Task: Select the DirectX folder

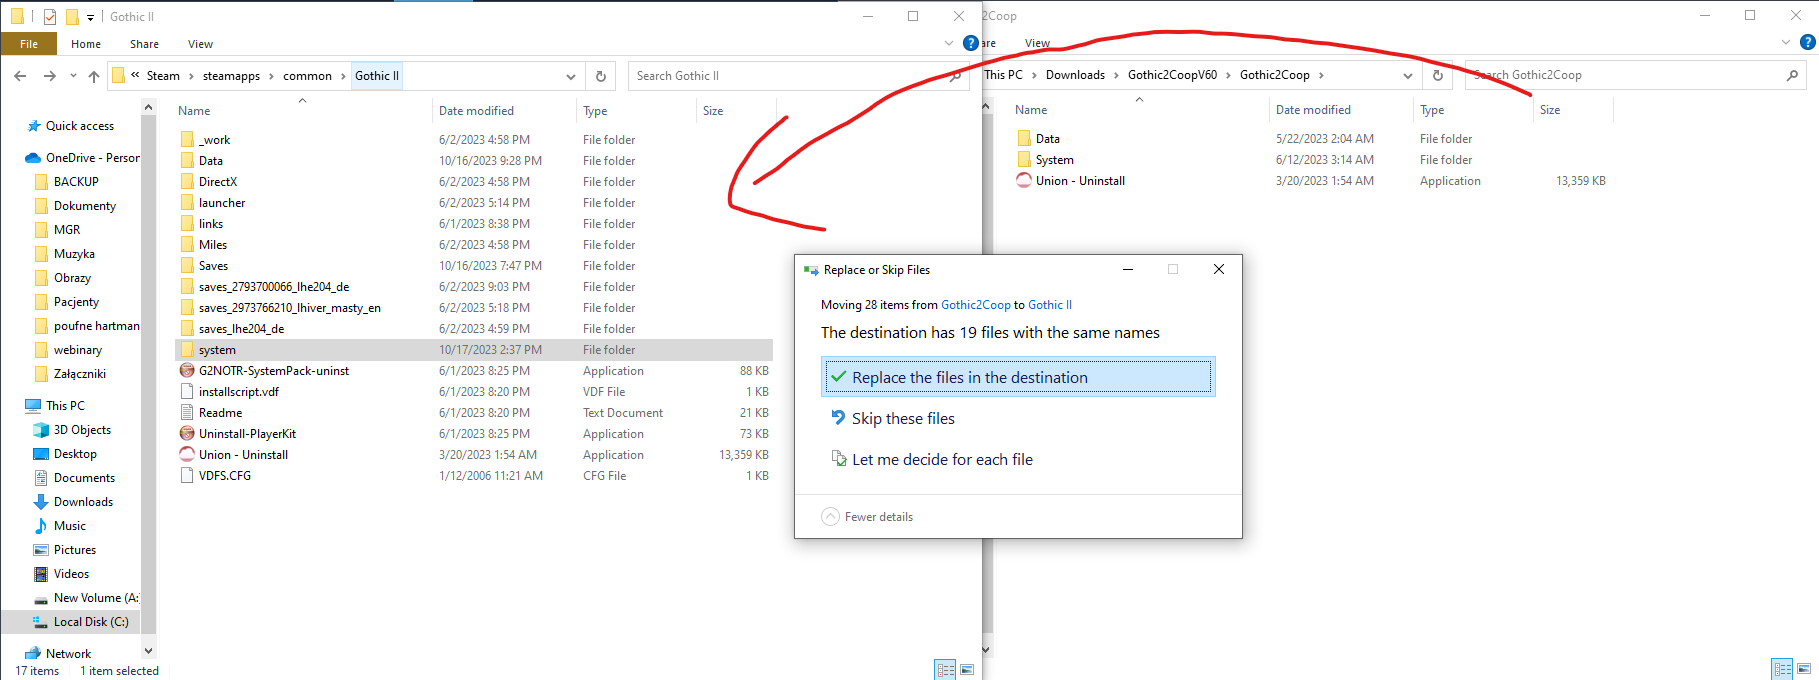Action: 217,182
